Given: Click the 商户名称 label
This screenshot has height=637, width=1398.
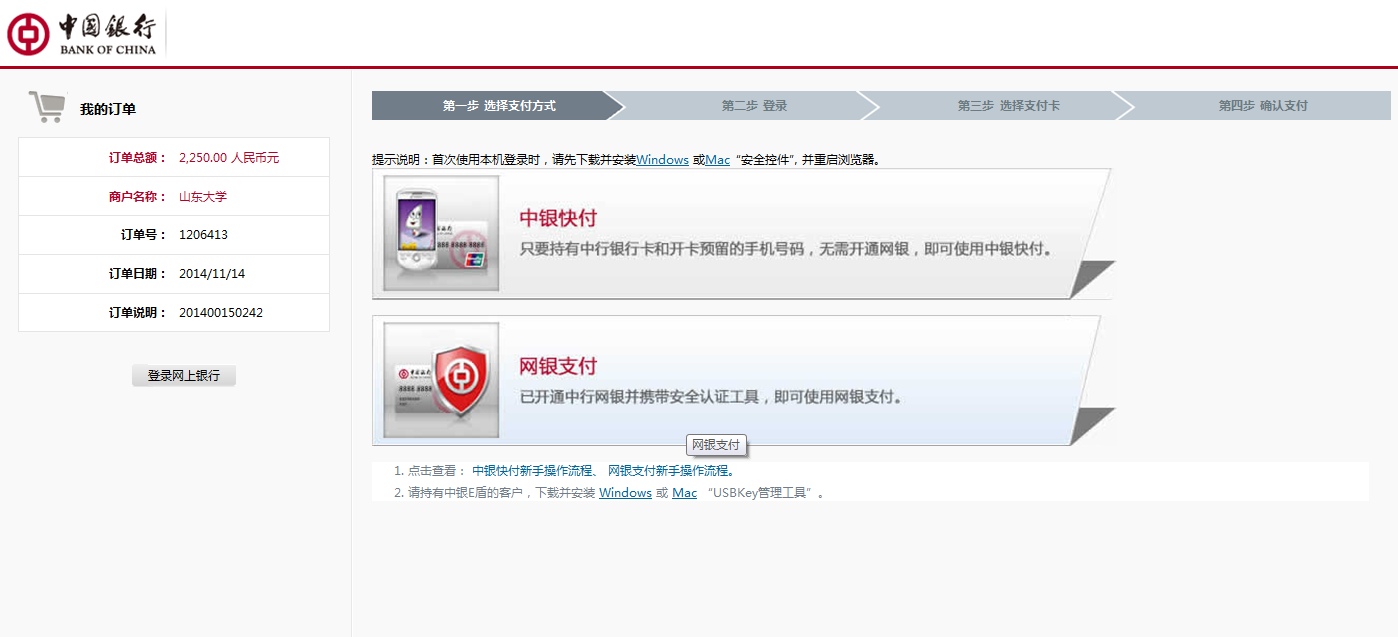Looking at the screenshot, I should coord(138,197).
